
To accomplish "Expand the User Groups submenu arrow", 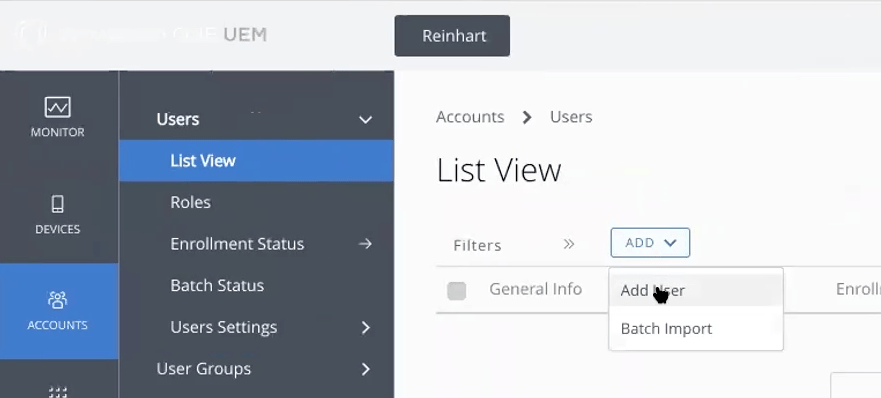I will 366,369.
